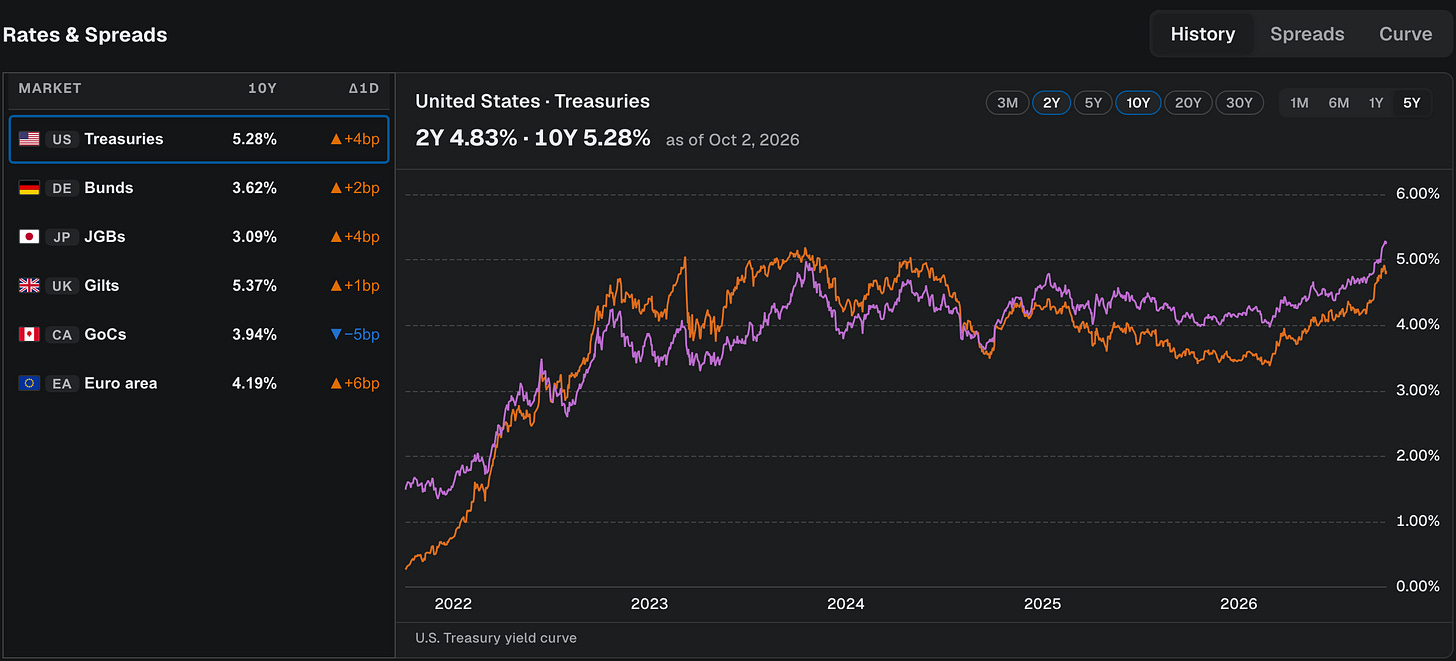
Task: Click the CA country code badge
Action: point(62,335)
